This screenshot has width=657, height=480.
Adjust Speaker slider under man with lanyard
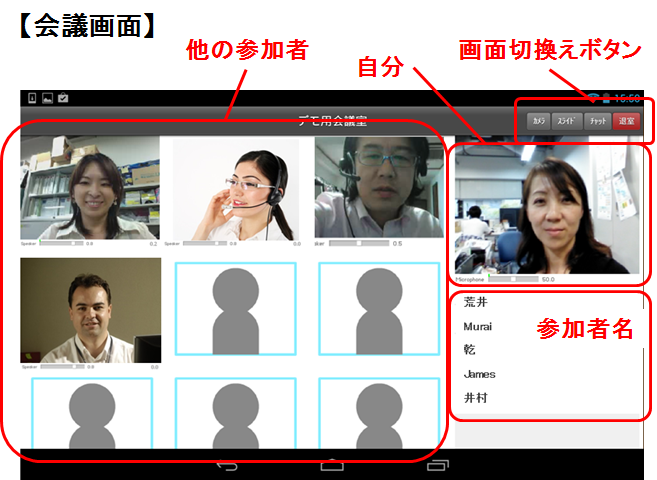pos(62,366)
